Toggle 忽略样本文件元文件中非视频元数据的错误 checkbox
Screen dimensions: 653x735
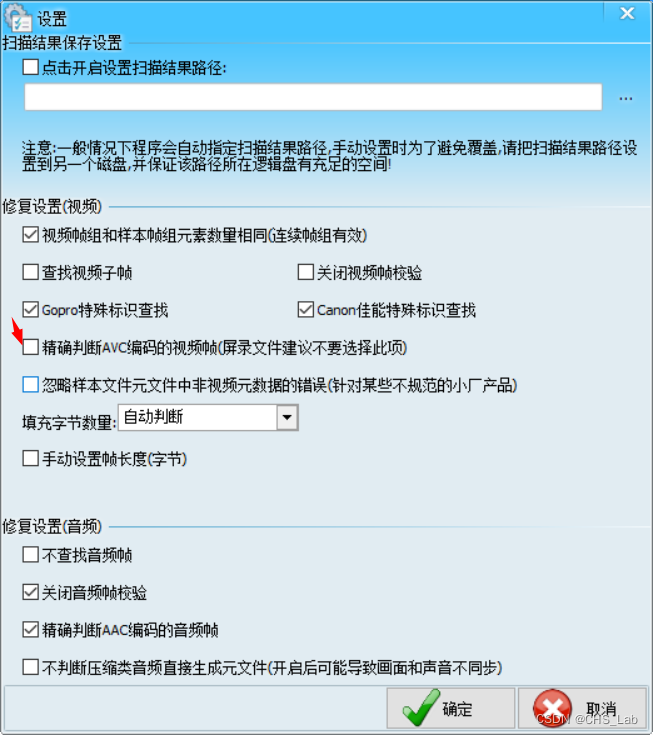tap(30, 385)
